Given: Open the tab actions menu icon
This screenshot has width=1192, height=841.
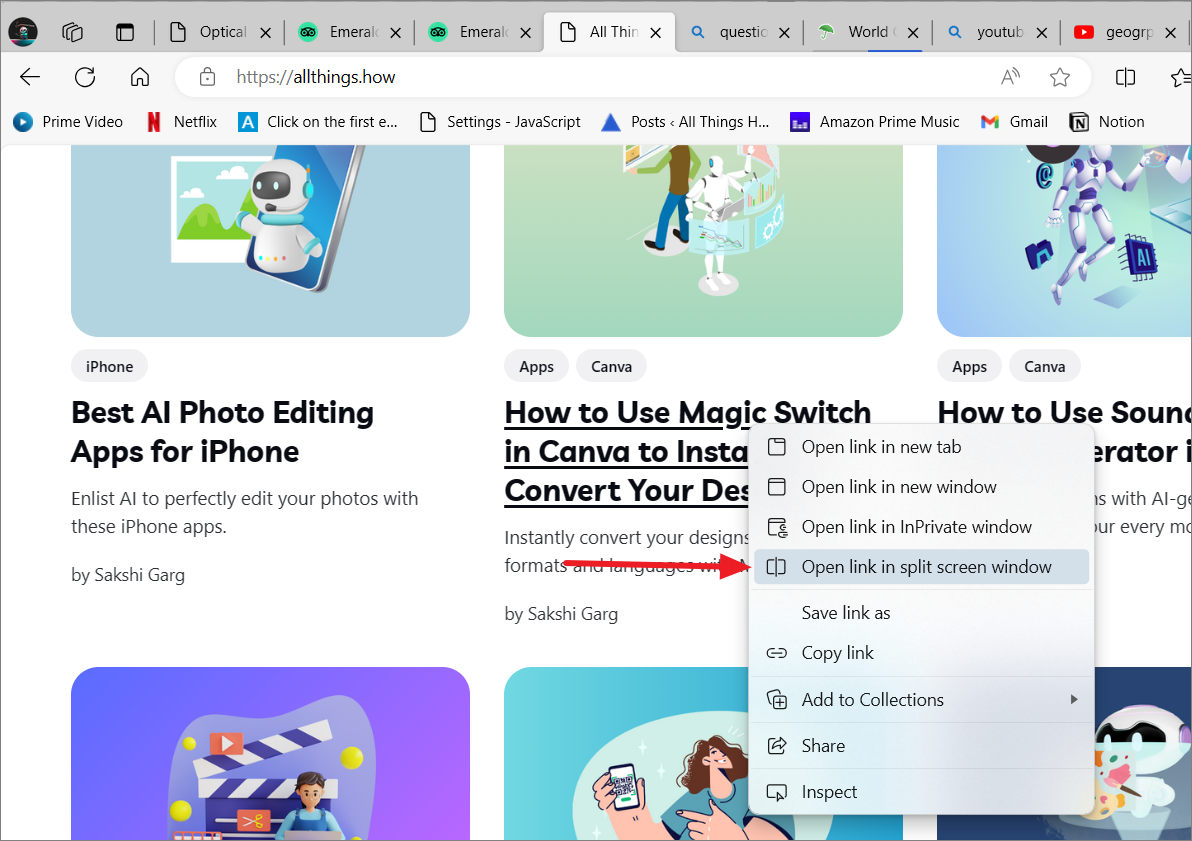Looking at the screenshot, I should [125, 32].
